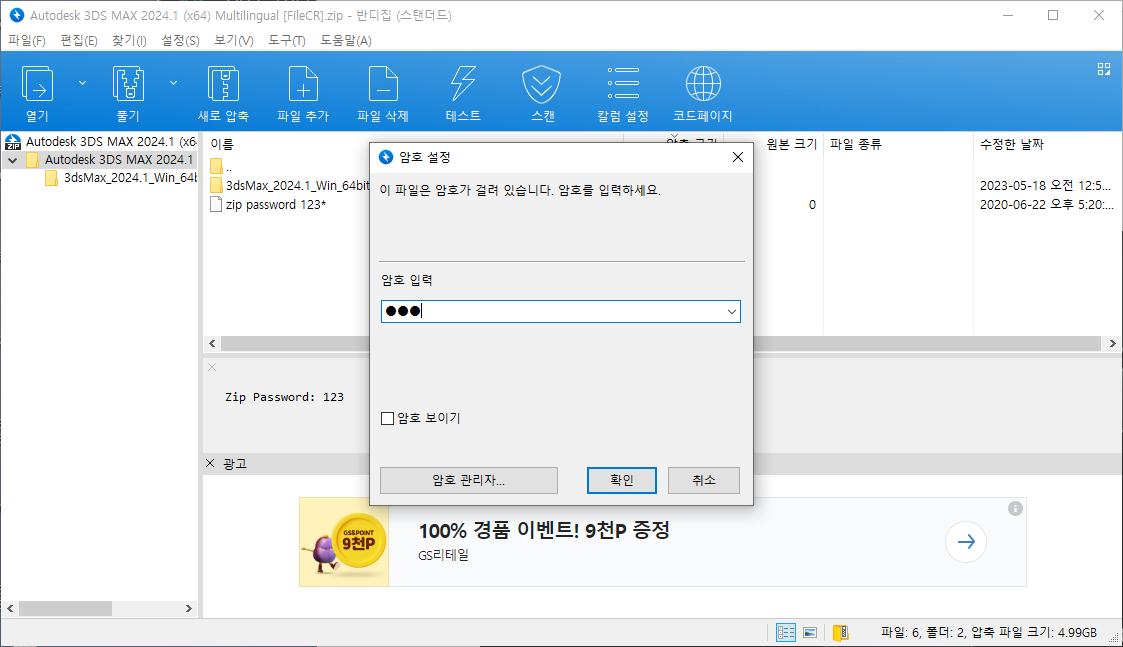Click the 코드페이지 (Codepage) globe icon
The width and height of the screenshot is (1123, 647).
point(703,84)
